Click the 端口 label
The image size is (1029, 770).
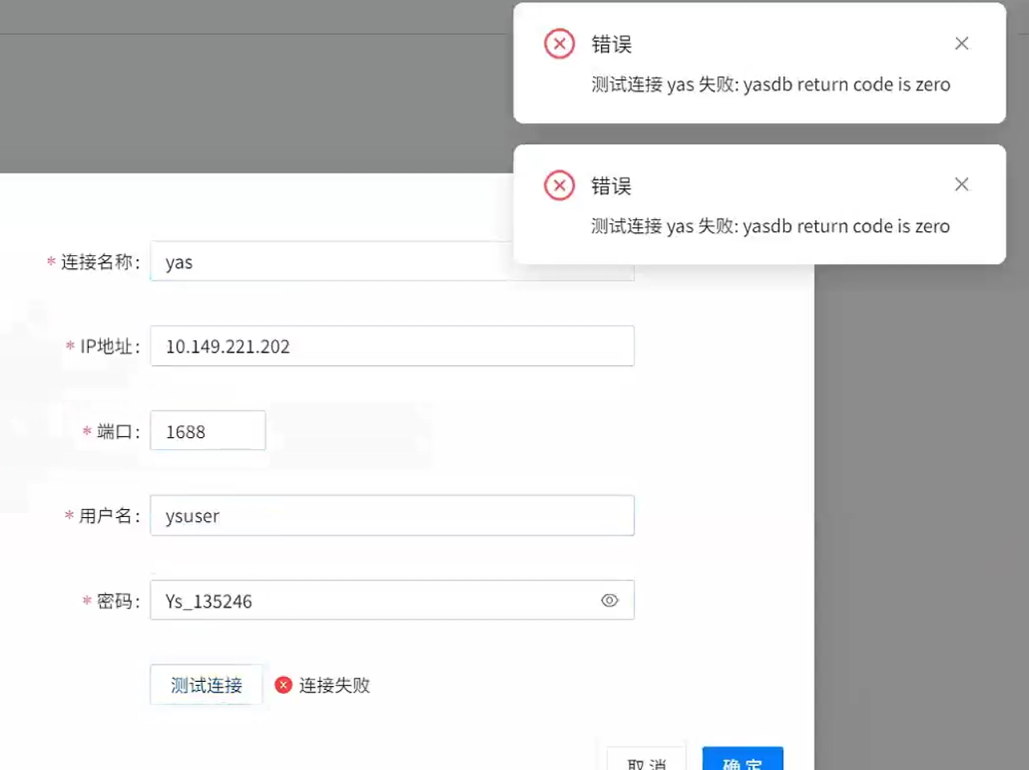tap(119, 431)
